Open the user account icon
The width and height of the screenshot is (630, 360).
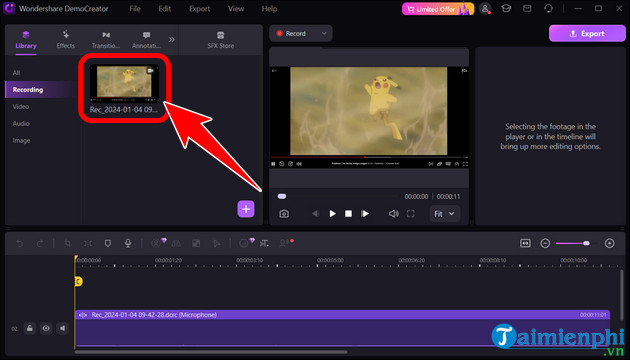pyautogui.click(x=485, y=8)
